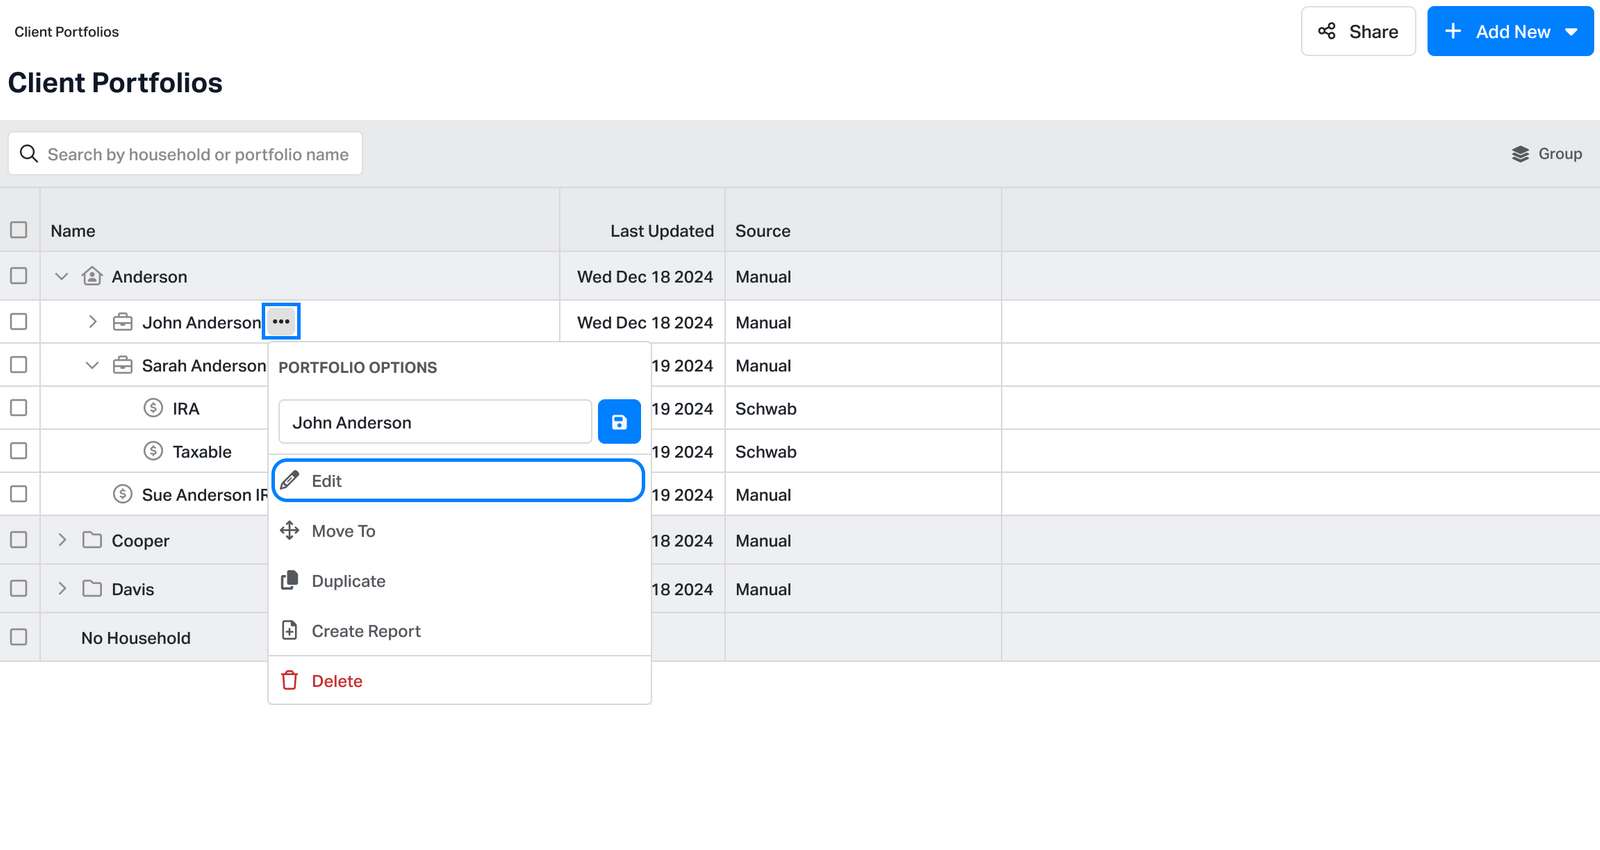Select Create Report in the portfolio menu

tap(458, 631)
